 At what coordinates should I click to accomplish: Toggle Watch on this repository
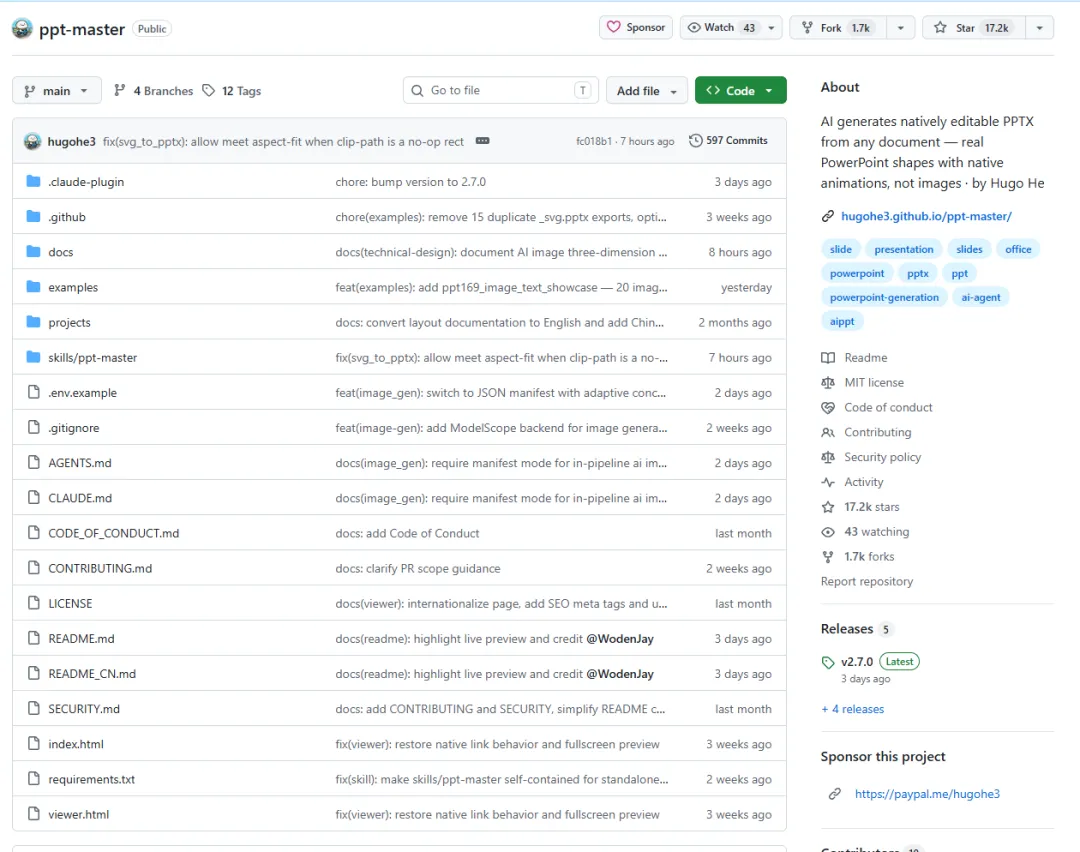pos(721,28)
